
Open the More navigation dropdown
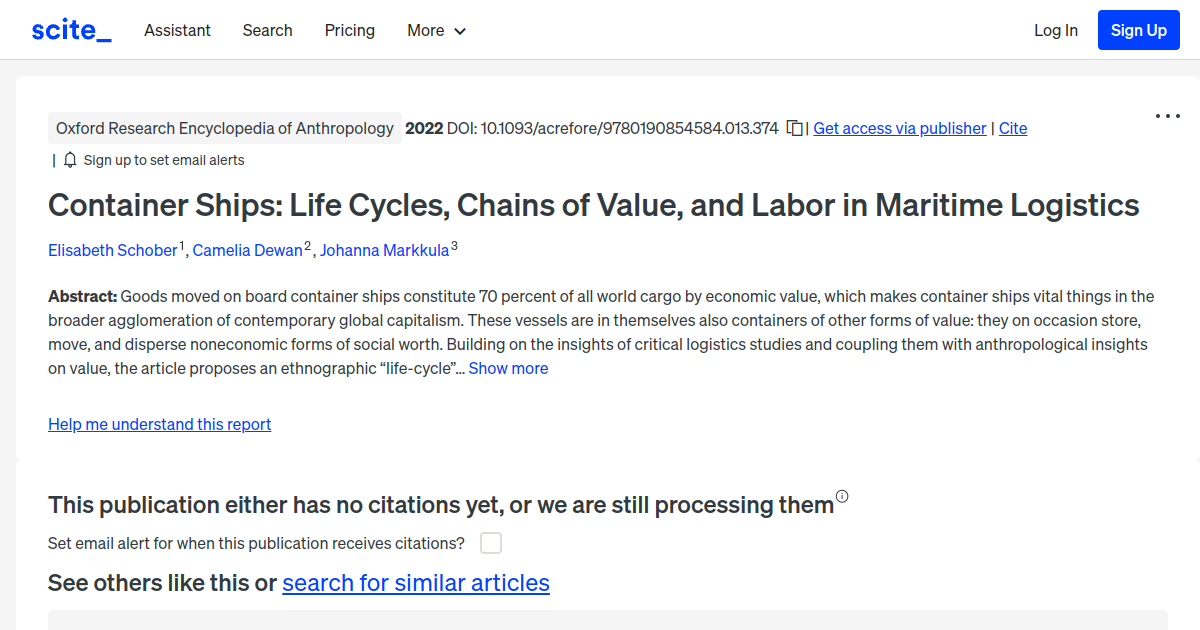tap(436, 30)
